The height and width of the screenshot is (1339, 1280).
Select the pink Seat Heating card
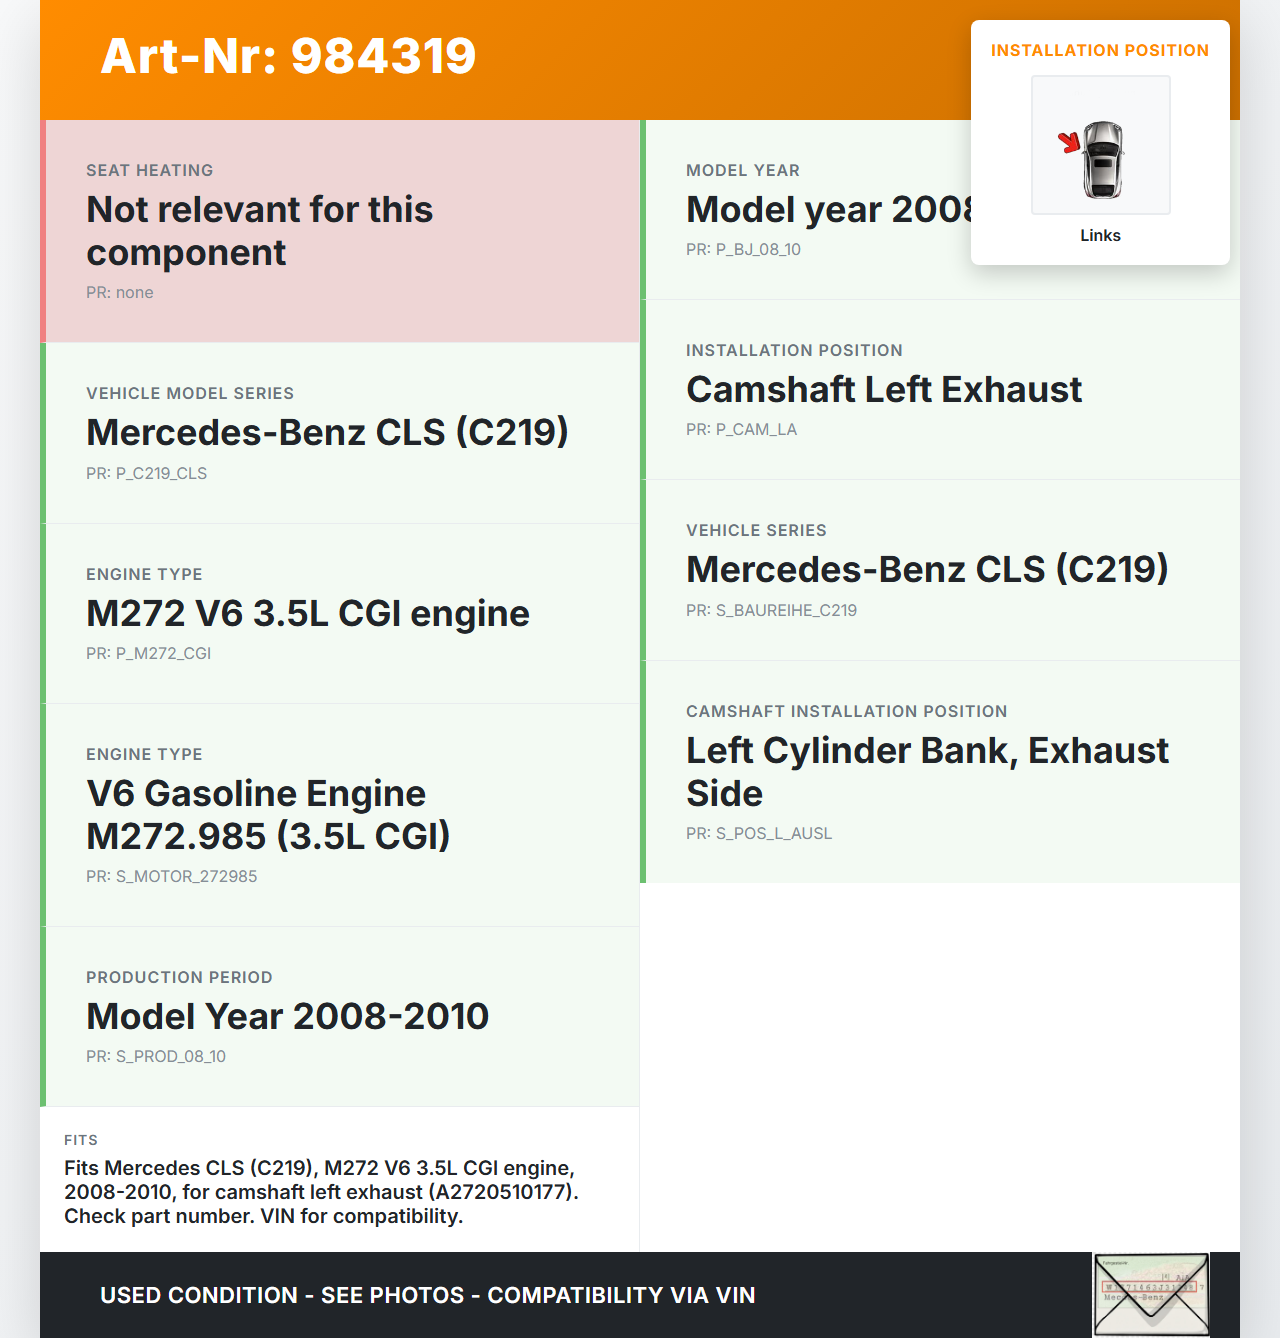point(340,231)
